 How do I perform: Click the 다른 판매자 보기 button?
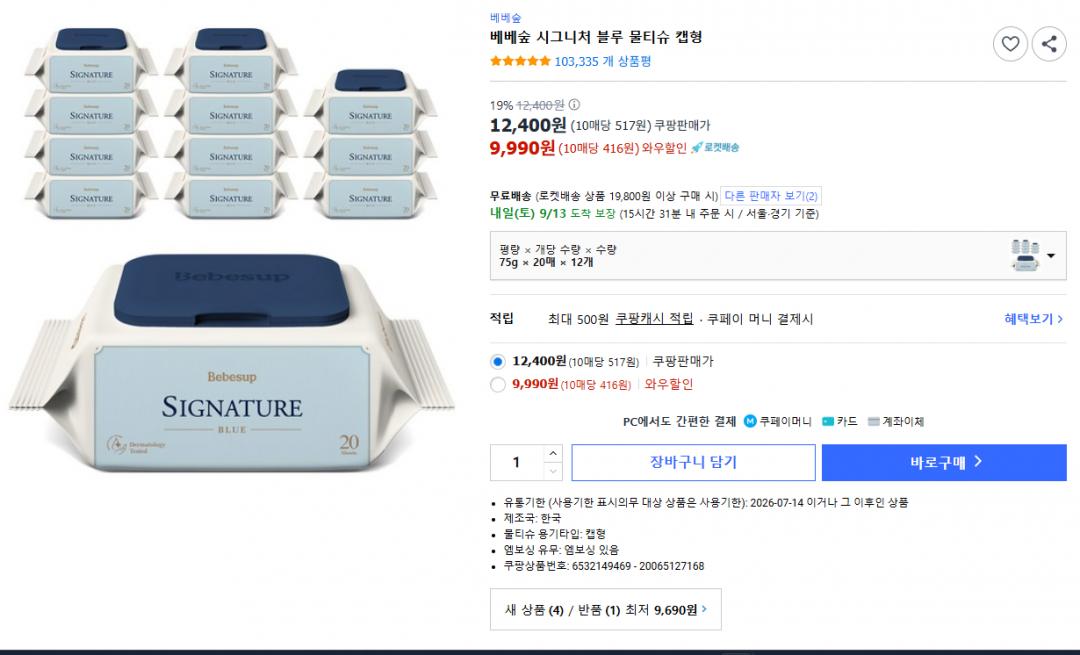point(771,196)
